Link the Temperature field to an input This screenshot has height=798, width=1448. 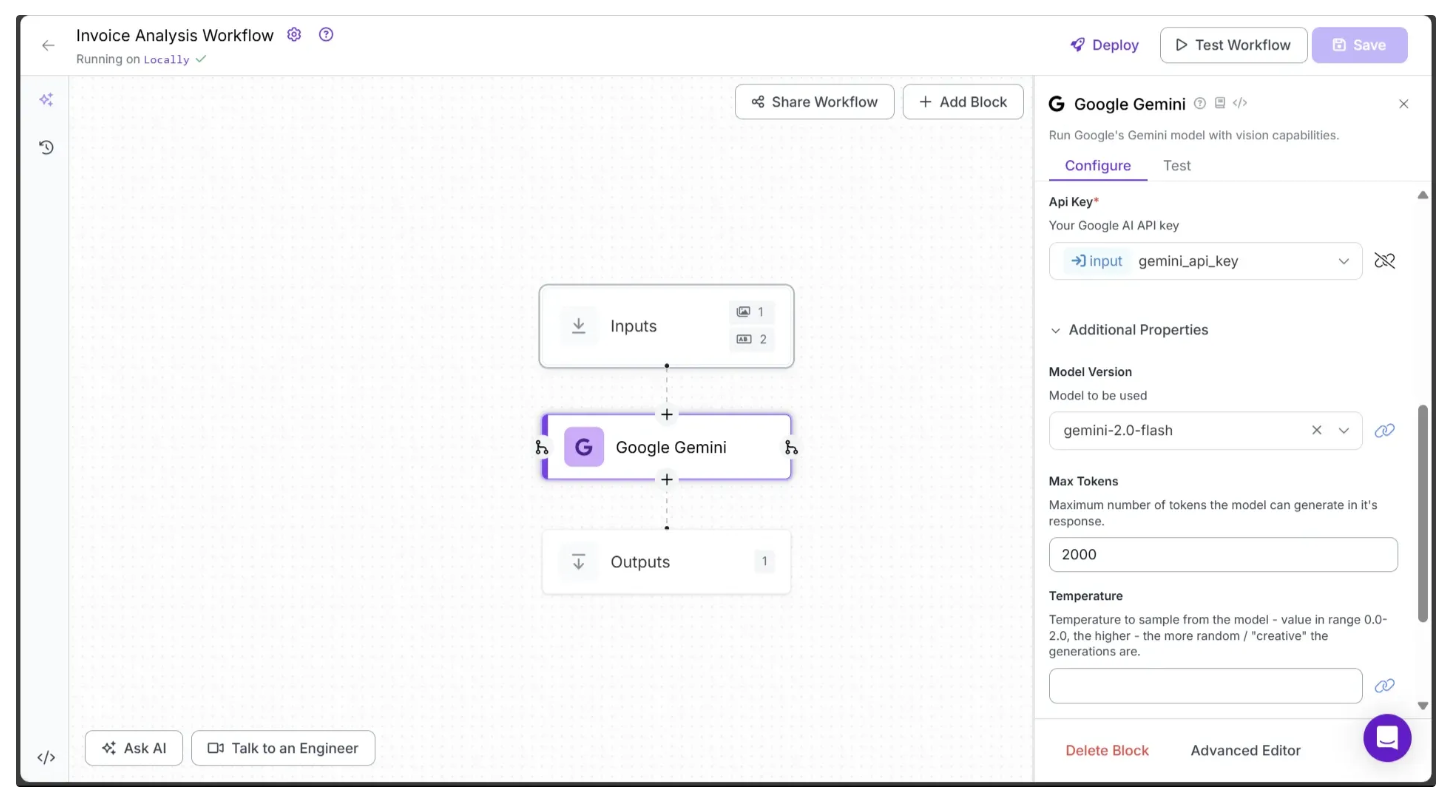[1385, 686]
